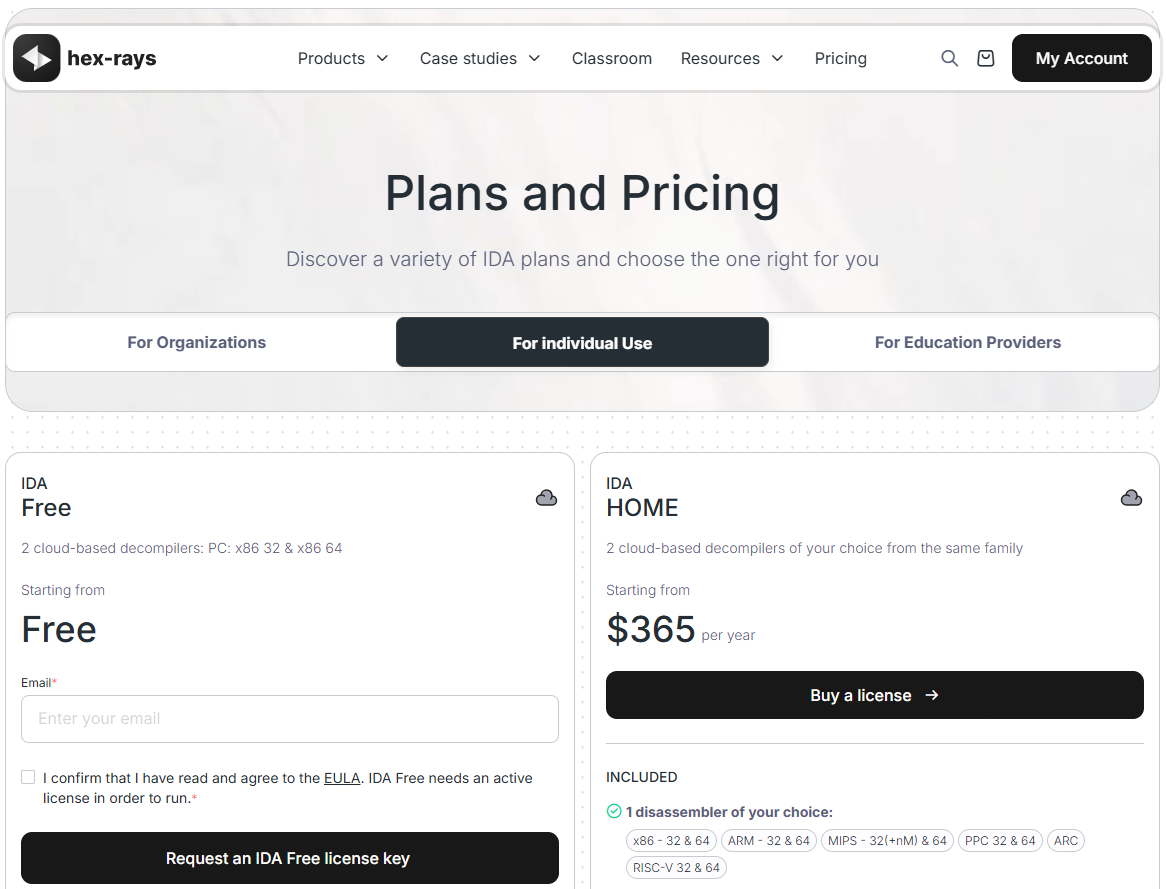Expand the Case studies dropdown
The width and height of the screenshot is (1166, 889).
pos(480,58)
